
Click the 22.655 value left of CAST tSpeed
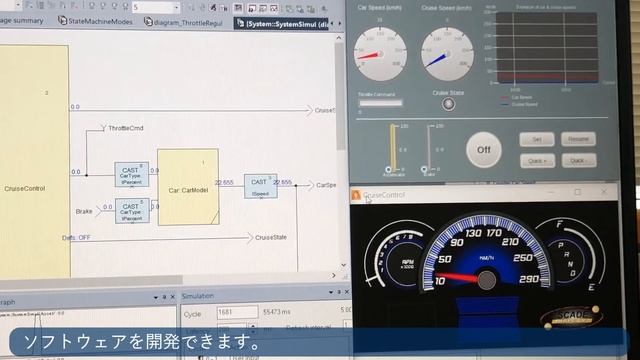pyautogui.click(x=224, y=182)
